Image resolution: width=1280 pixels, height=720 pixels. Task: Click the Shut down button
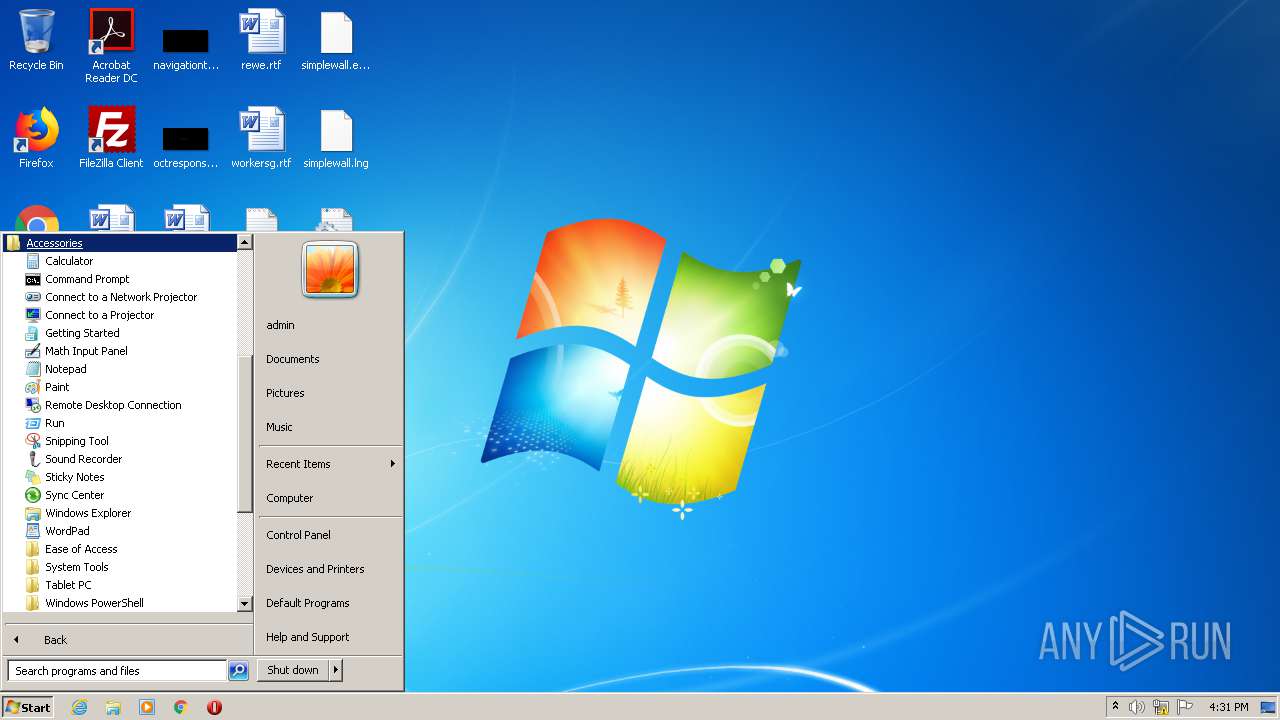click(x=293, y=670)
